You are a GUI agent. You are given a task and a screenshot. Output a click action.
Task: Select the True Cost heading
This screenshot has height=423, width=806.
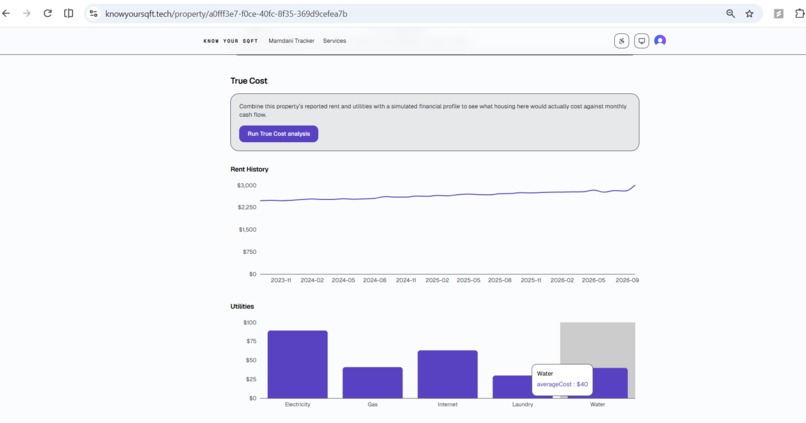249,81
